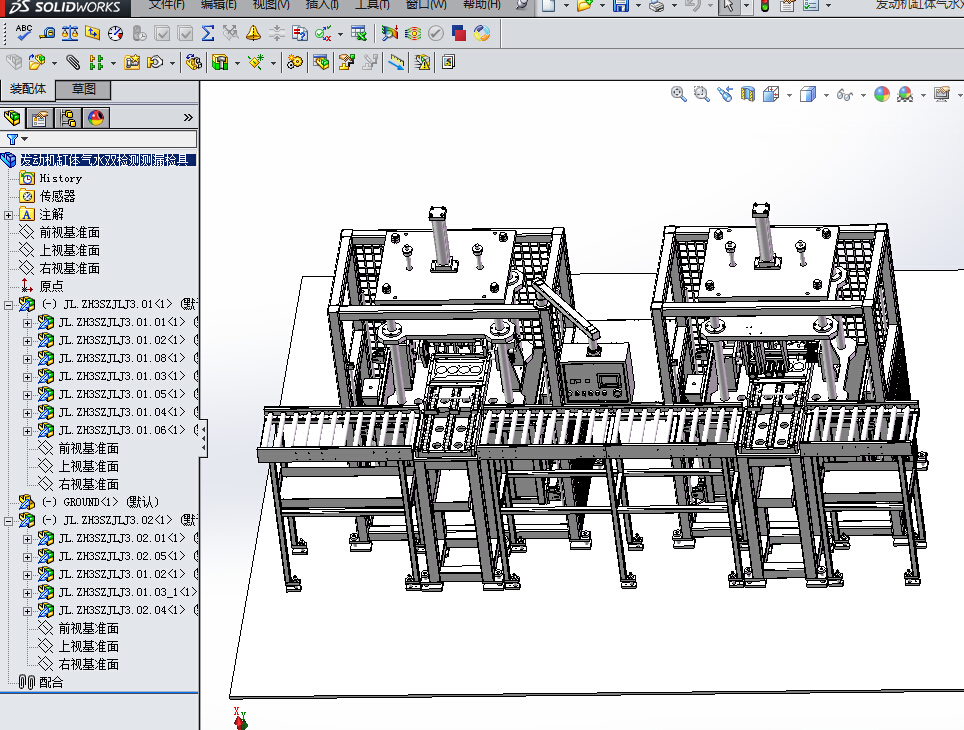Viewport: 964px width, 730px height.
Task: Open the 编辑(E) menu
Action: (218, 5)
